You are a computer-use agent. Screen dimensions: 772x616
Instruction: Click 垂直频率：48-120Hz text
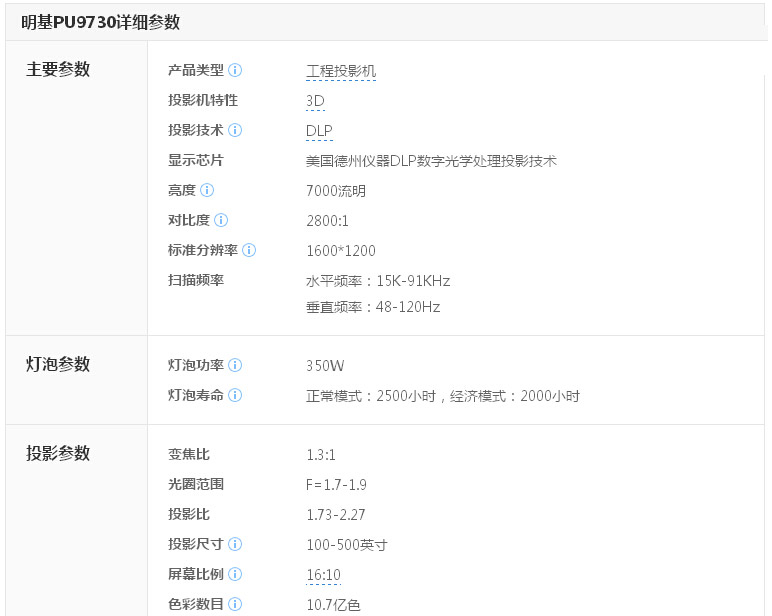pos(373,307)
